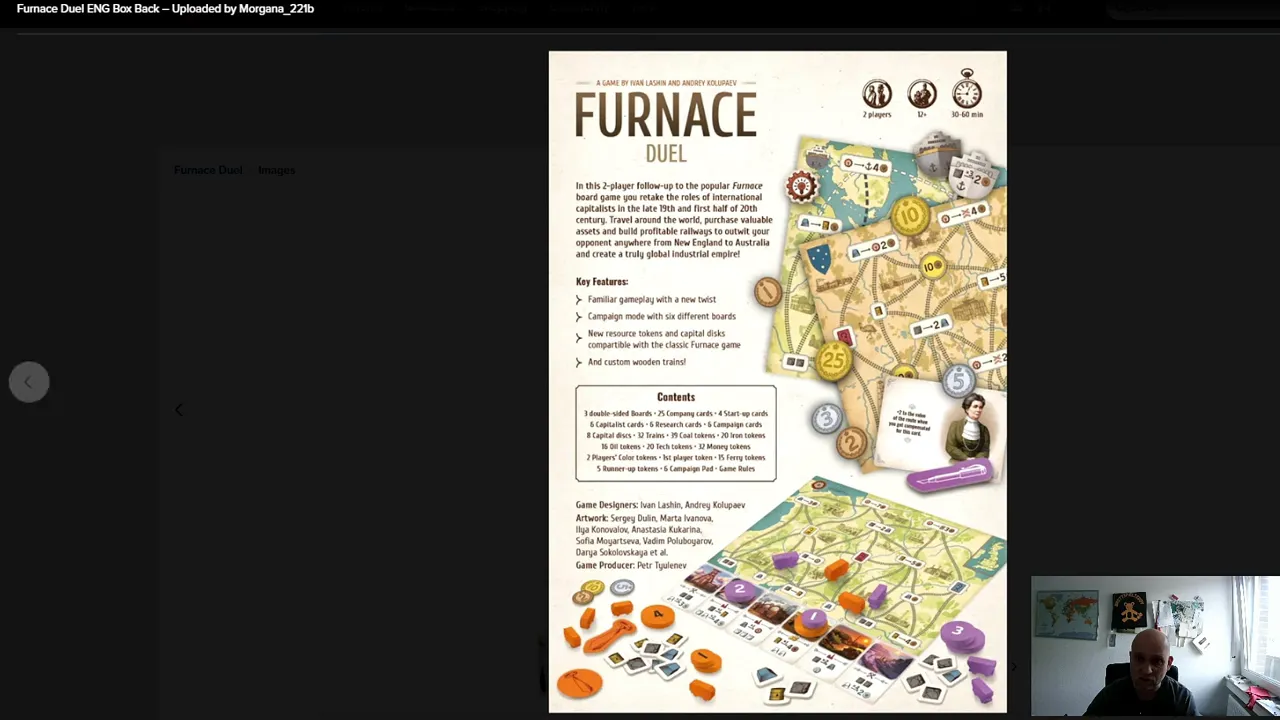
Task: Click the title 'Furnace Duel ENG Box Back – Uploaded by Morgana_221b'
Action: tap(165, 9)
